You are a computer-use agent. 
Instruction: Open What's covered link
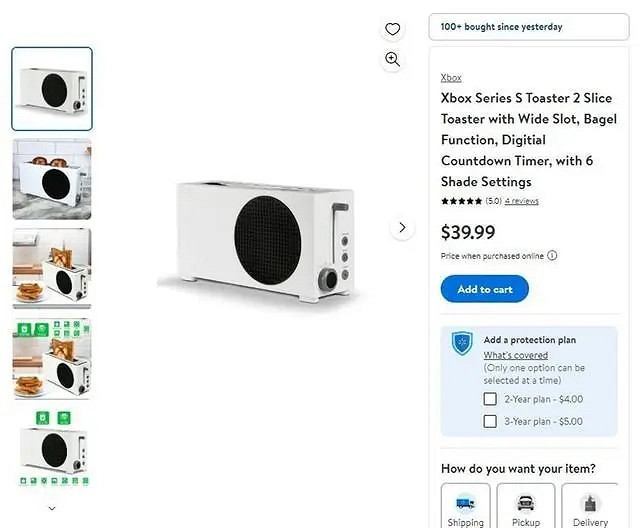click(515, 355)
